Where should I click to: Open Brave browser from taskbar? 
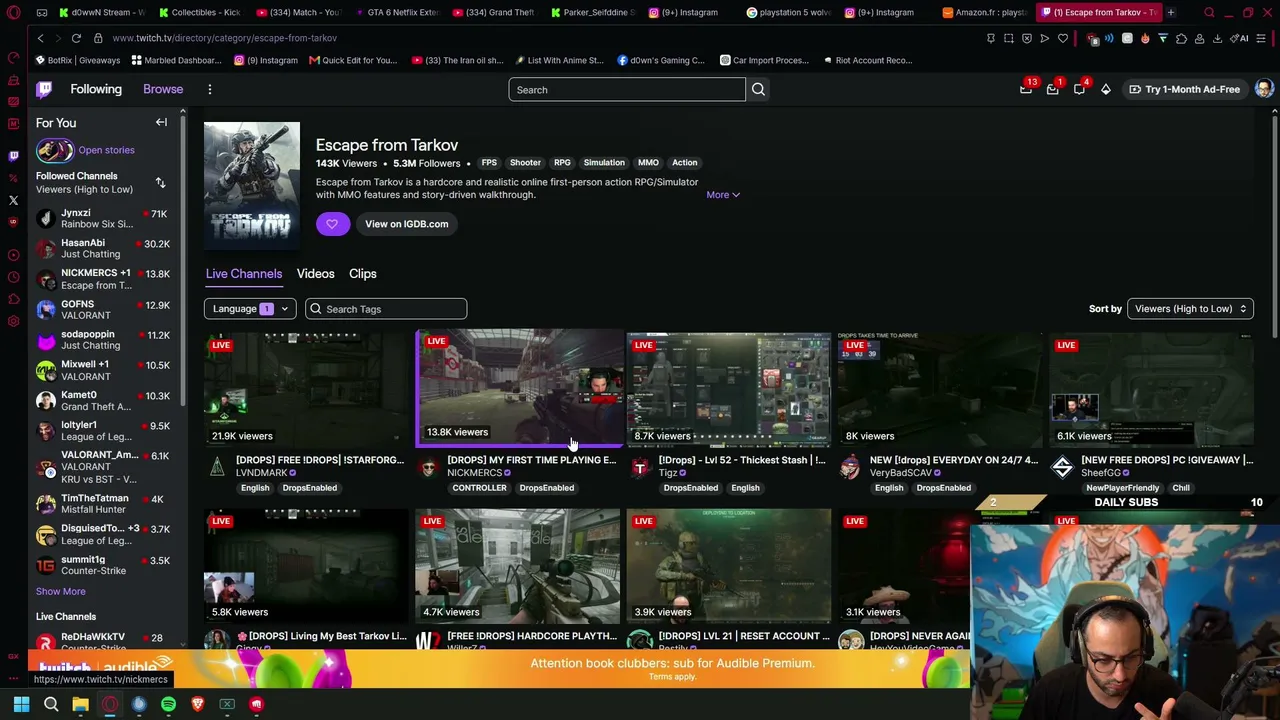point(198,704)
